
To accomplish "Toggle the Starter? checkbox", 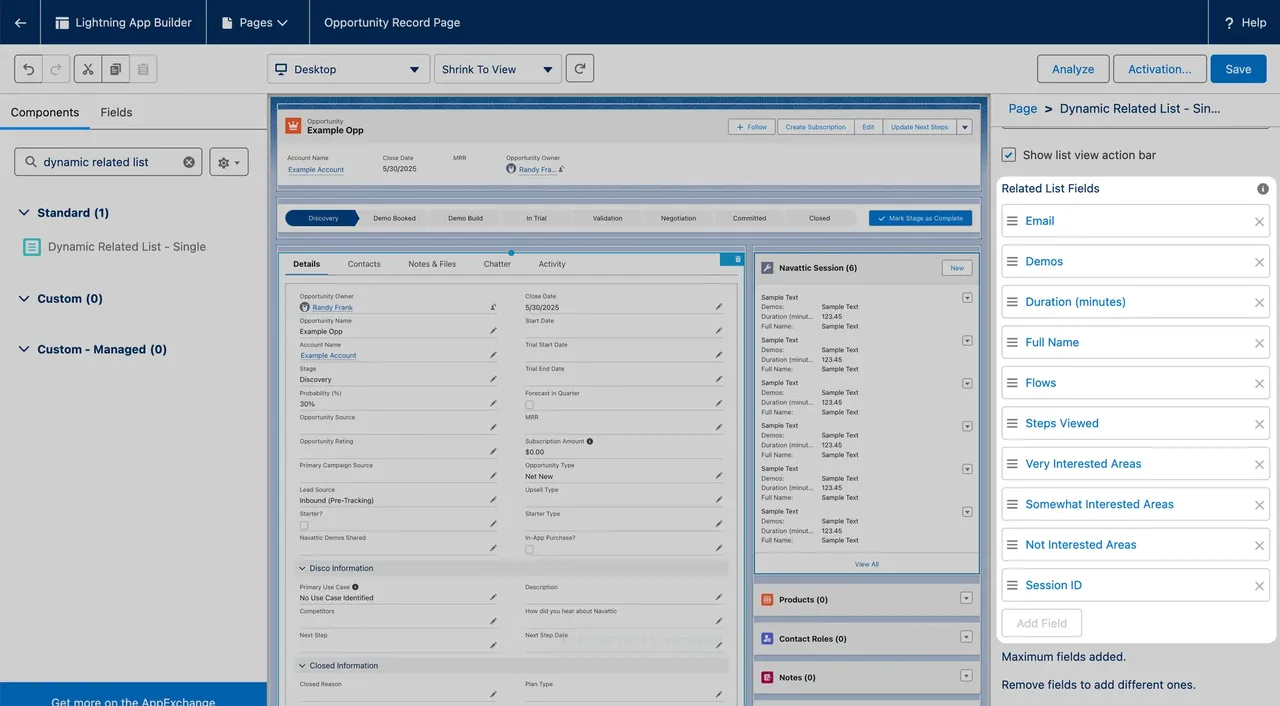I will tap(304, 525).
